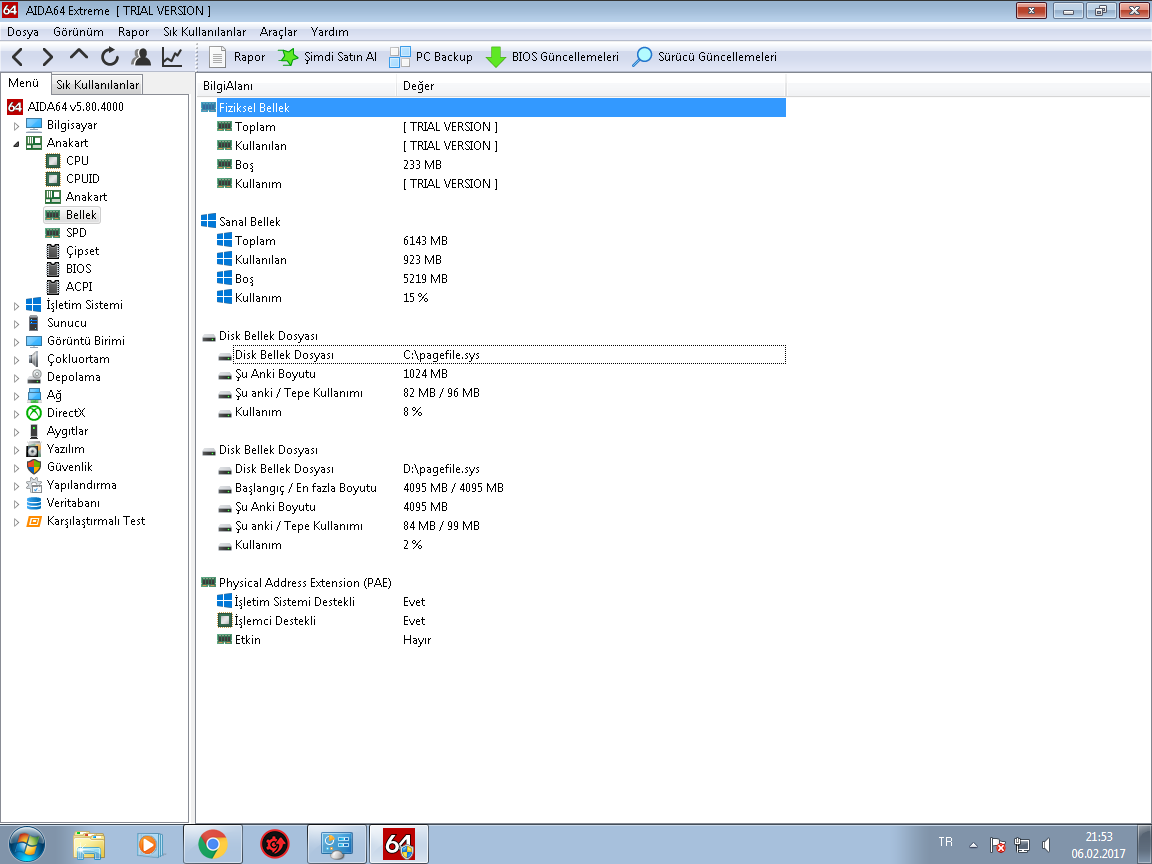Open the Yardım menu
Image resolution: width=1152 pixels, height=864 pixels.
[x=329, y=32]
